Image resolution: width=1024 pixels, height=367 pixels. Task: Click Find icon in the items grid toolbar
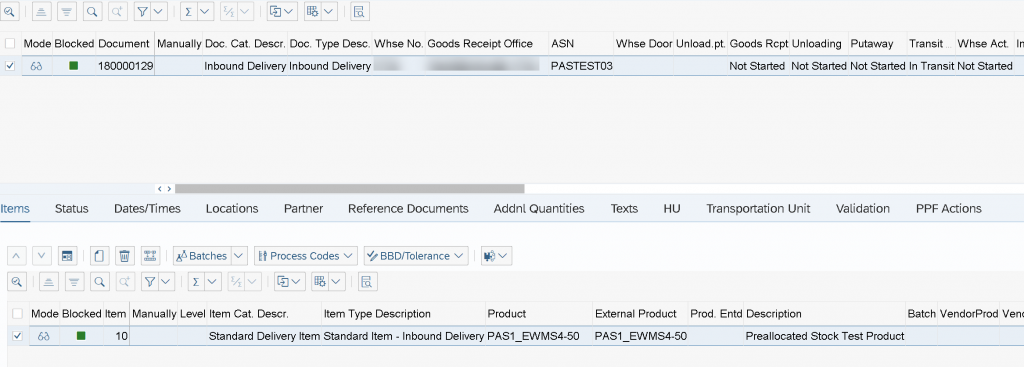point(99,281)
